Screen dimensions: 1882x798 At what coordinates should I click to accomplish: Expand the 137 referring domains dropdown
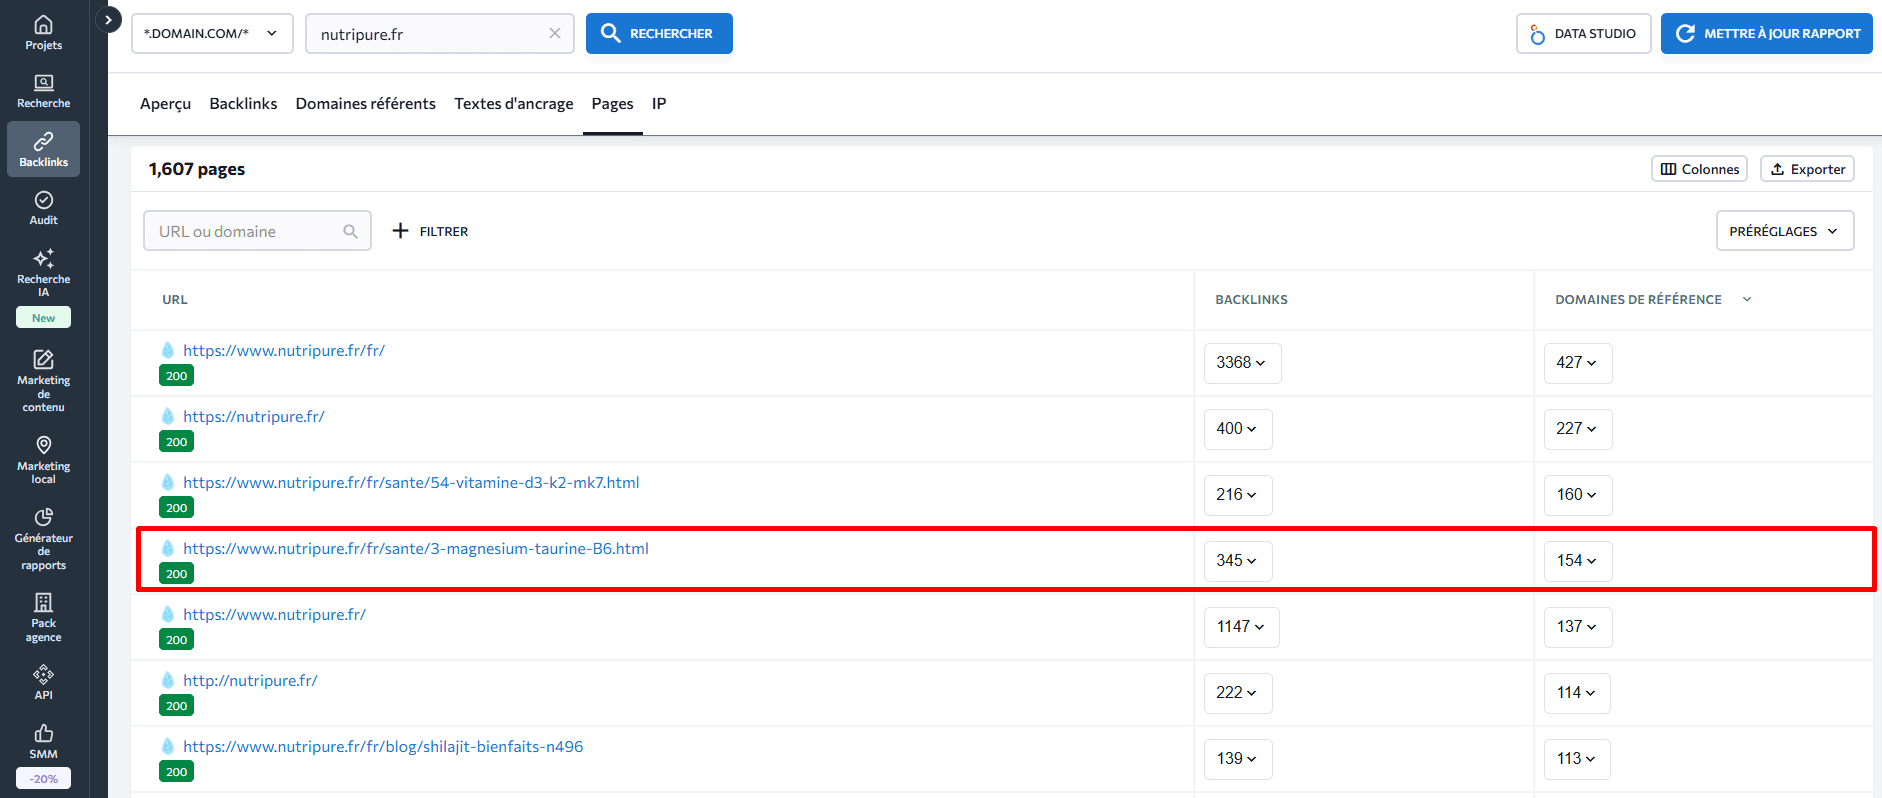click(1578, 627)
